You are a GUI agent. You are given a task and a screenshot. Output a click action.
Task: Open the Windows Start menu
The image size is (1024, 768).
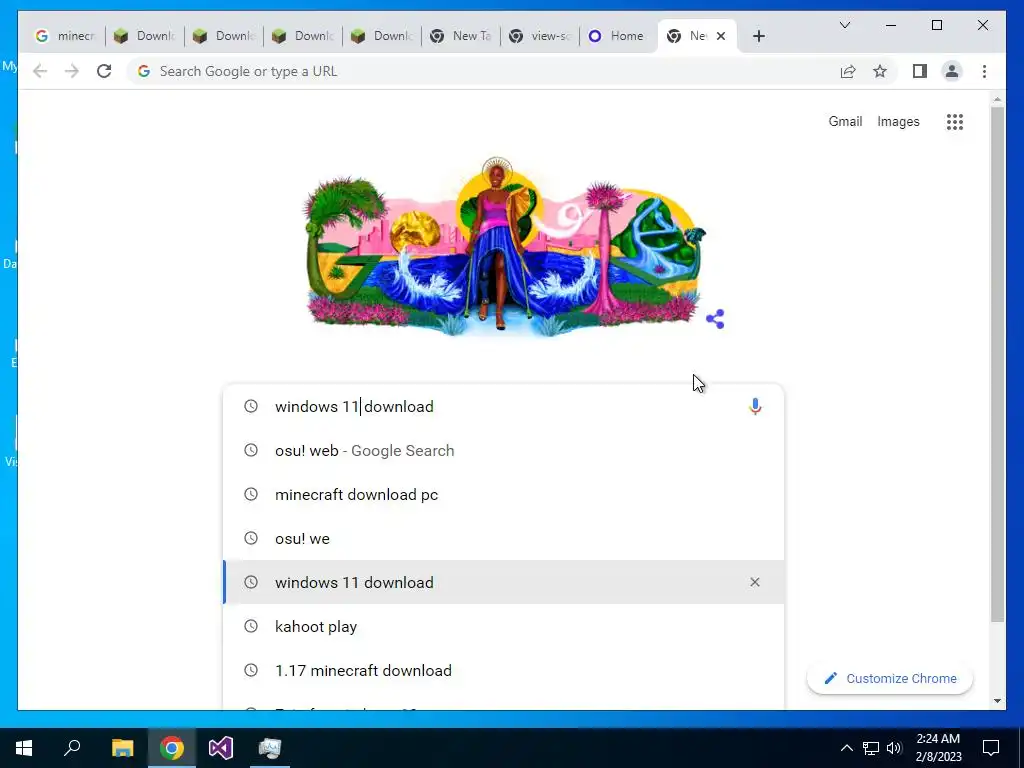[x=24, y=748]
